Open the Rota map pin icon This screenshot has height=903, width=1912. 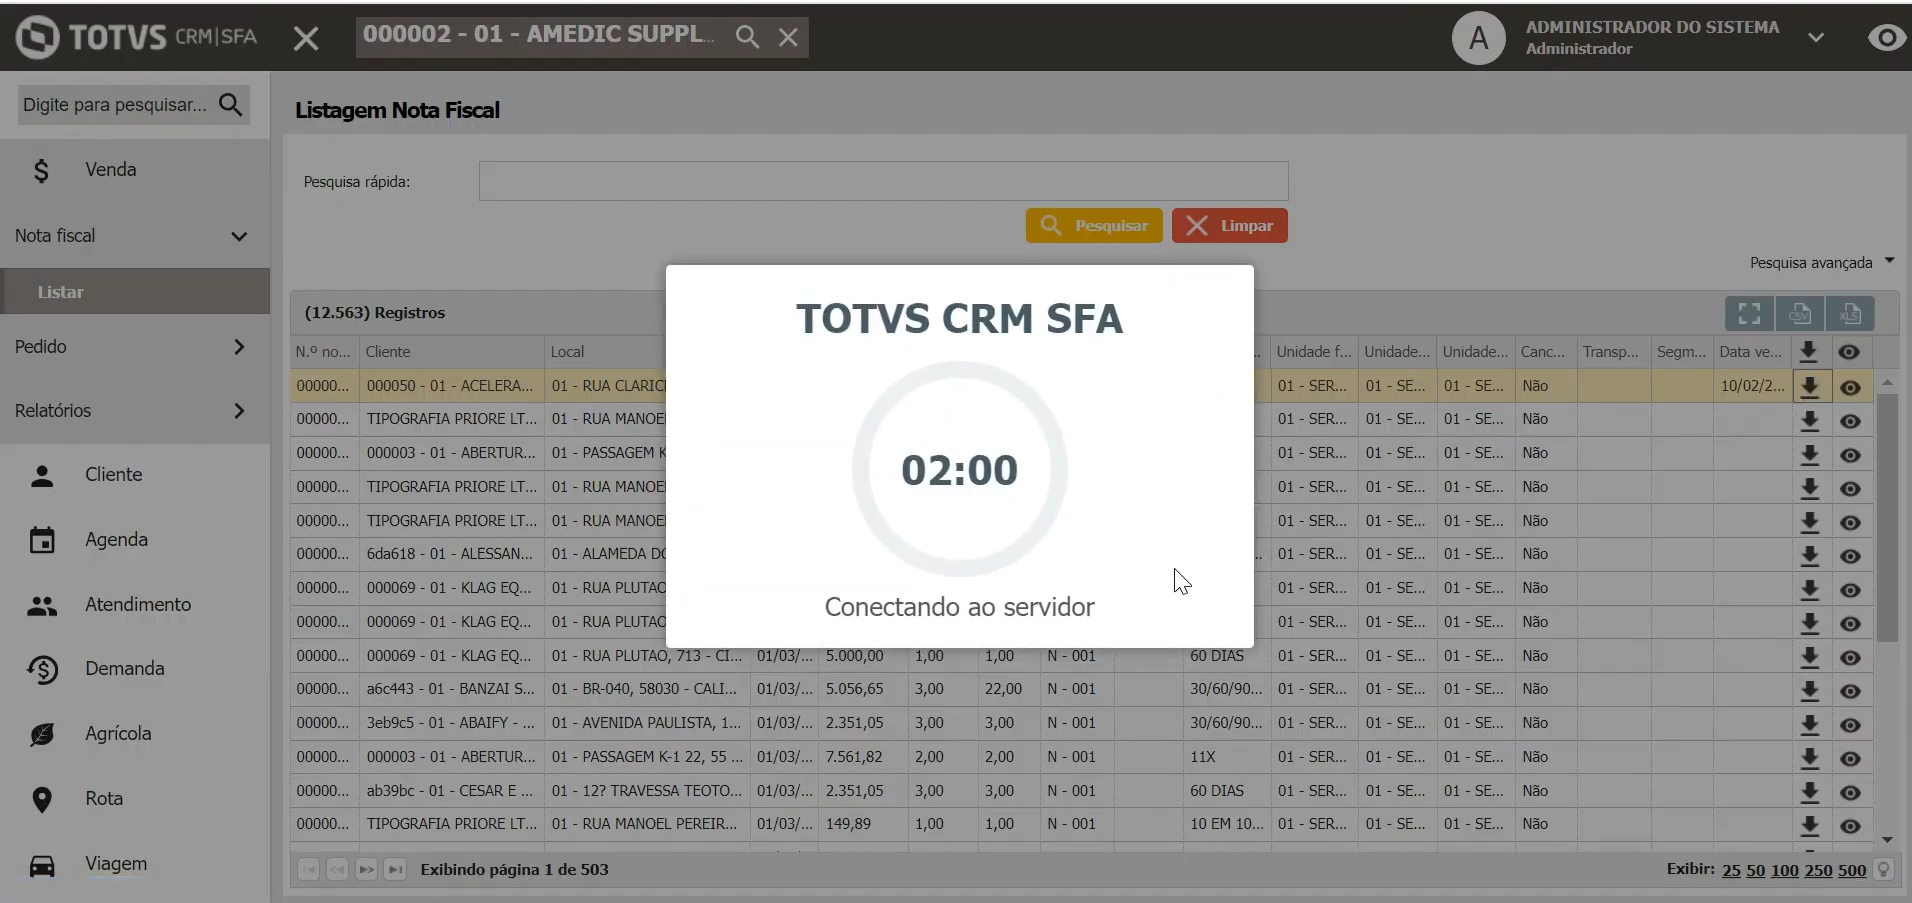[x=42, y=800]
